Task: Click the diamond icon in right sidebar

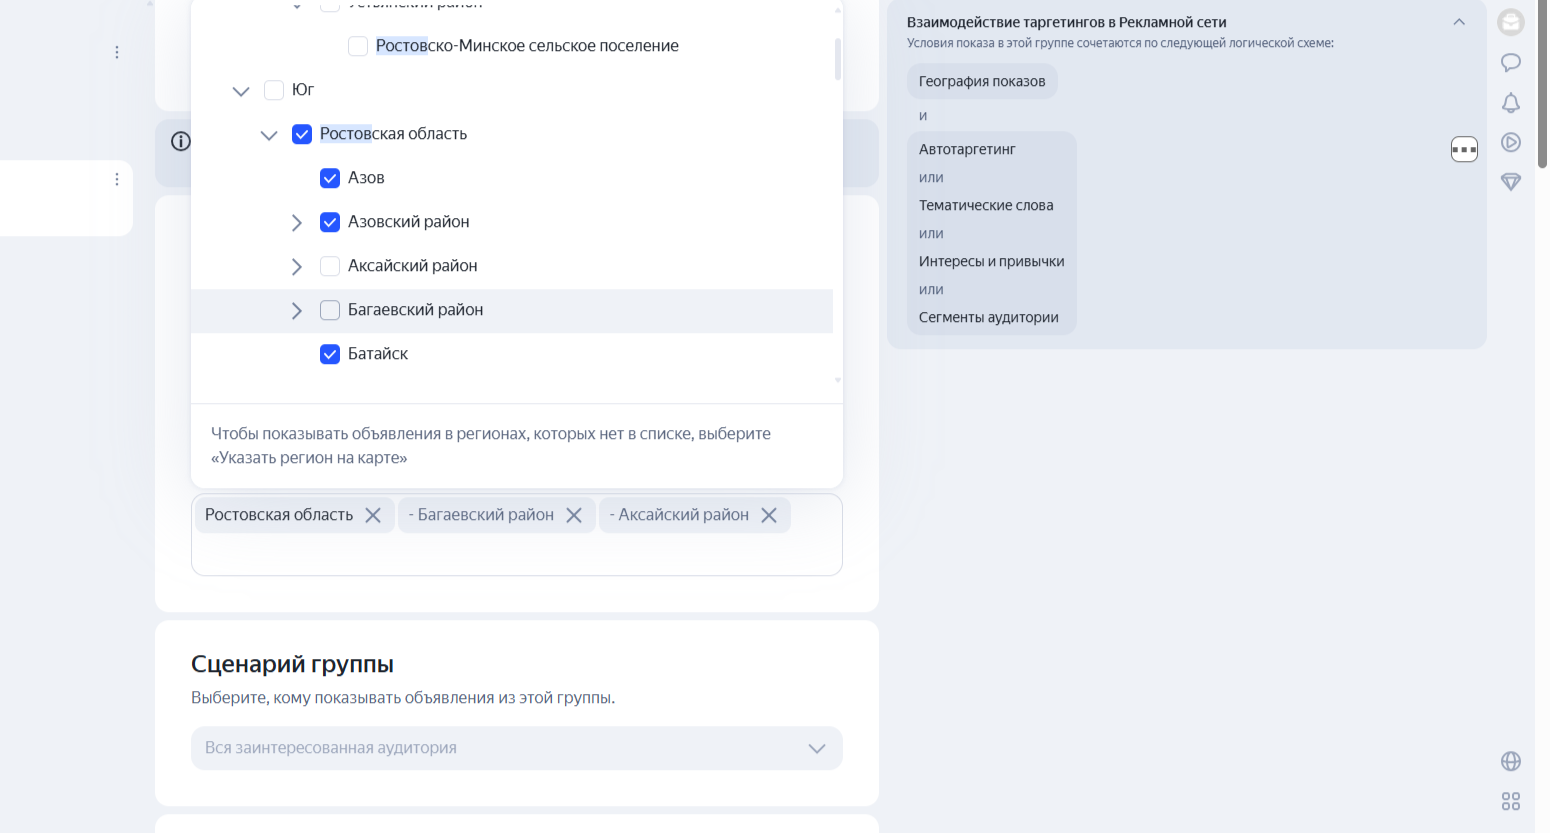Action: click(x=1510, y=182)
